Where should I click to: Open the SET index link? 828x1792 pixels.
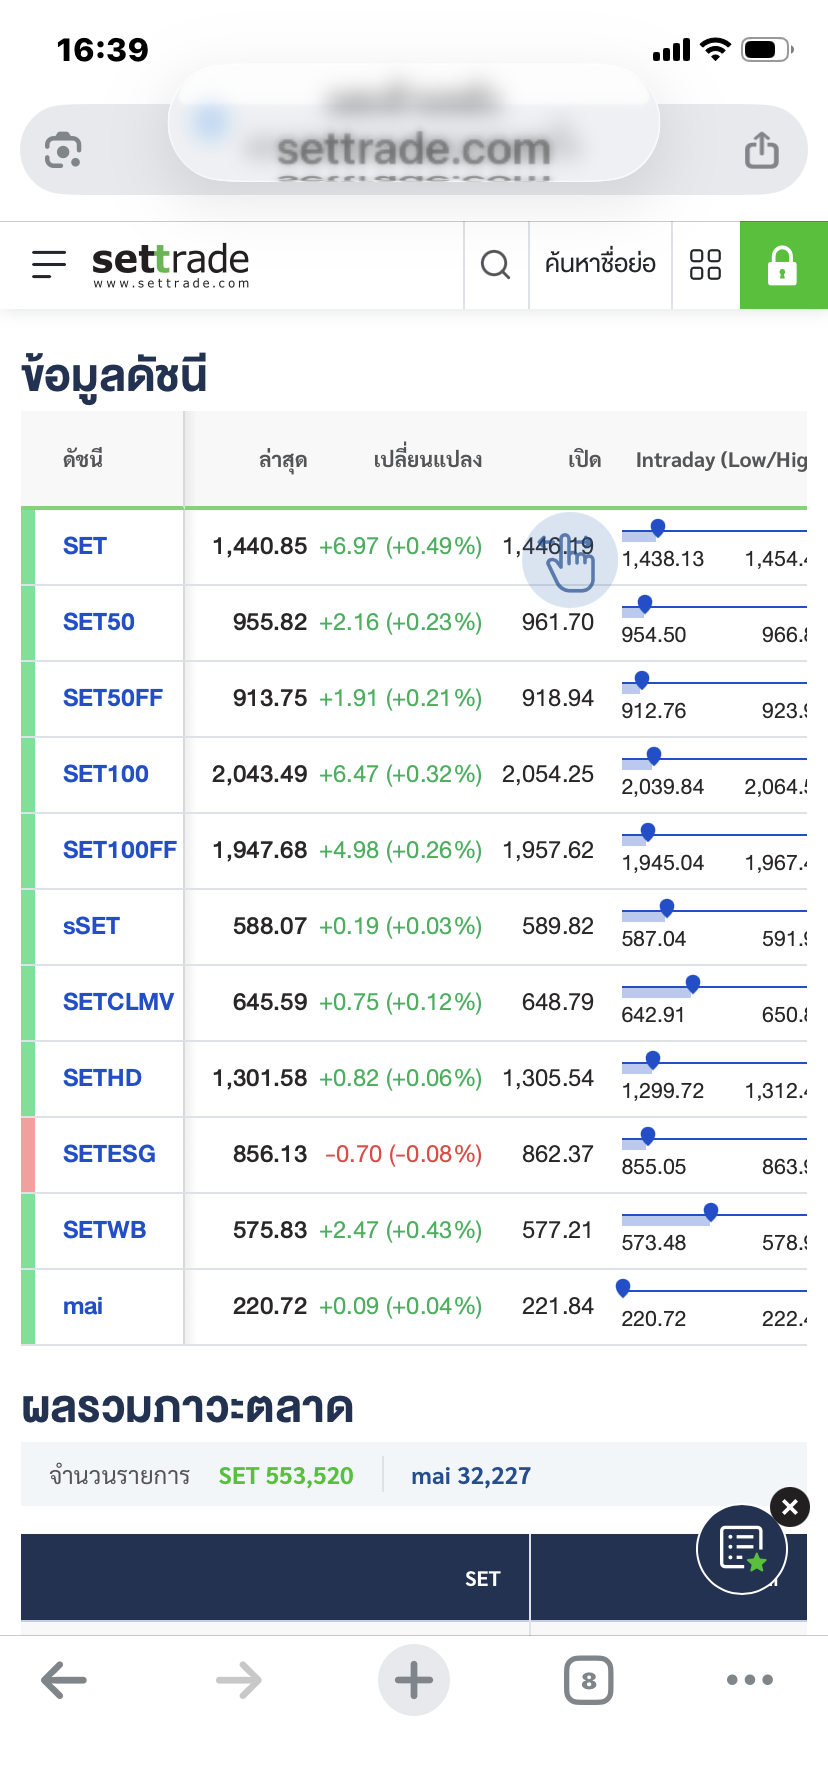[85, 546]
